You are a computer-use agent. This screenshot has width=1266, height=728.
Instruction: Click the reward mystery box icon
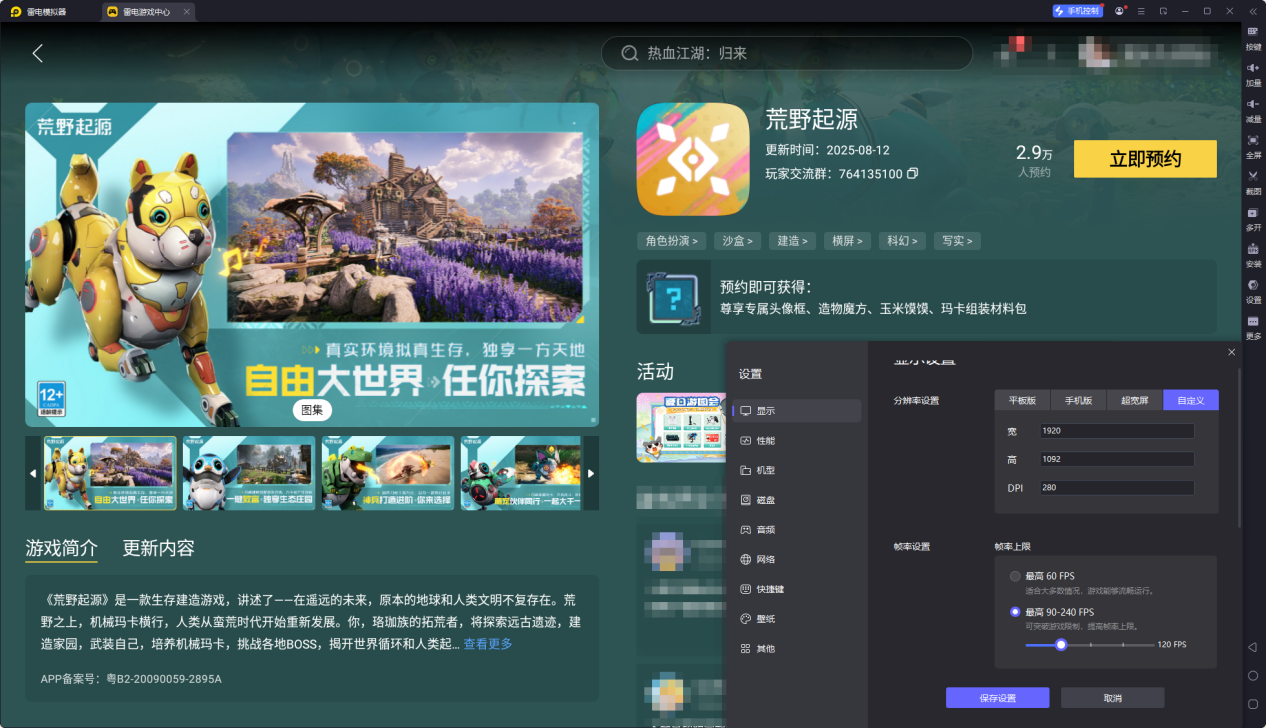pos(673,297)
